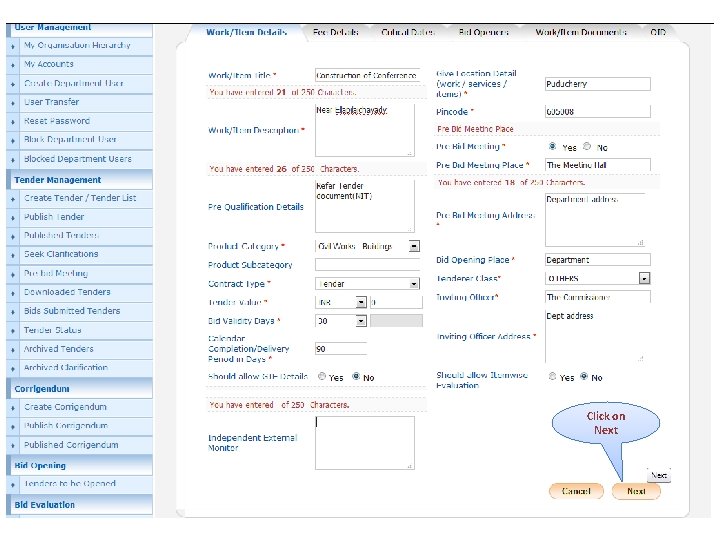Switch to Bid Openers tab
Image resolution: width=720 pixels, height=540 pixels.
click(484, 32)
